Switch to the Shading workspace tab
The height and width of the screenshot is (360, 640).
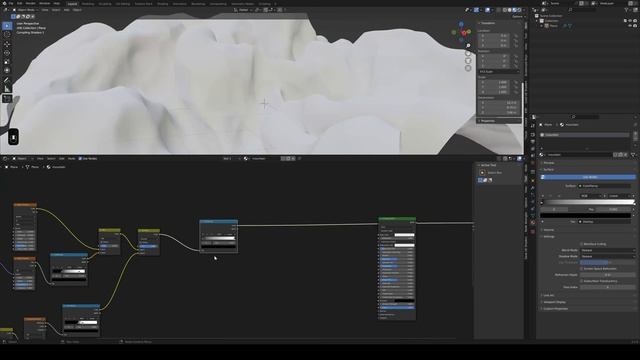pyautogui.click(x=162, y=4)
